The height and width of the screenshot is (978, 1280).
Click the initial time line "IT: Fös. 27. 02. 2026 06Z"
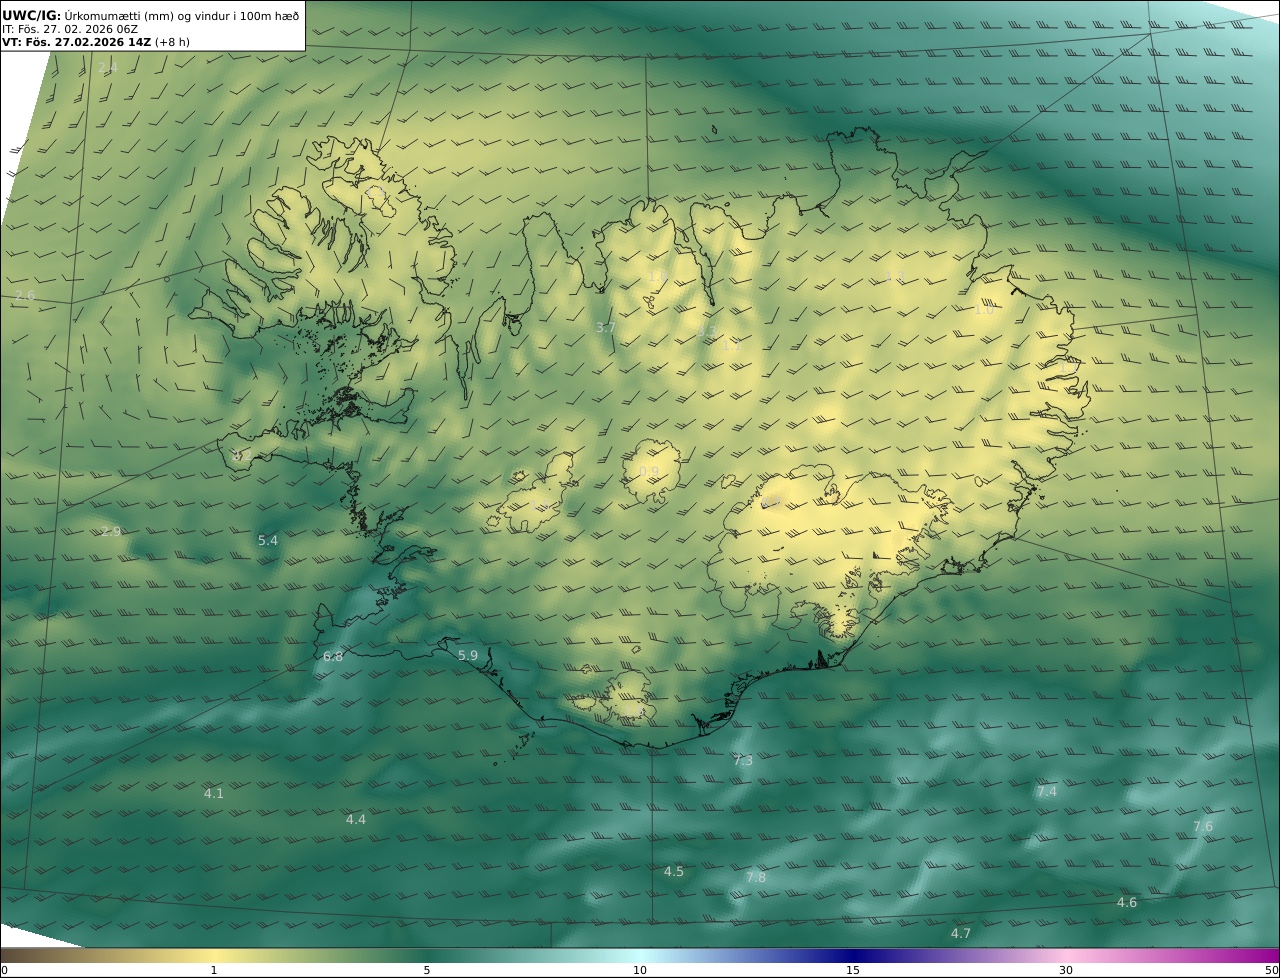pos(70,29)
